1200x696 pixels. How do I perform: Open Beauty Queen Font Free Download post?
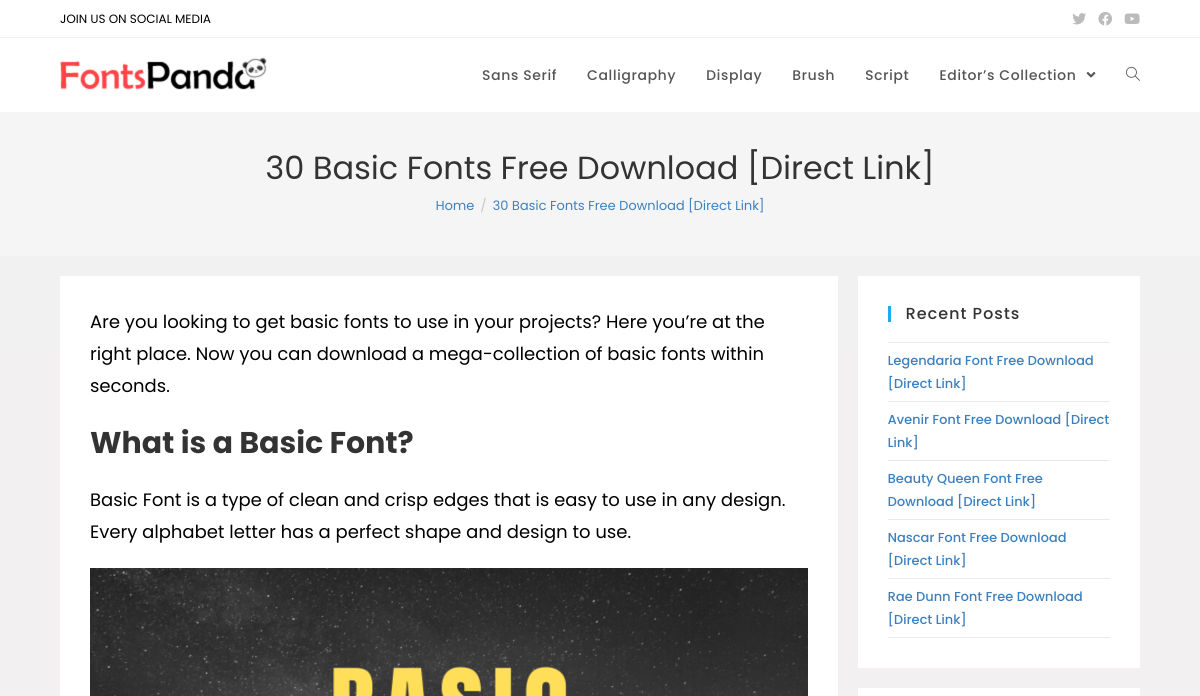point(965,479)
